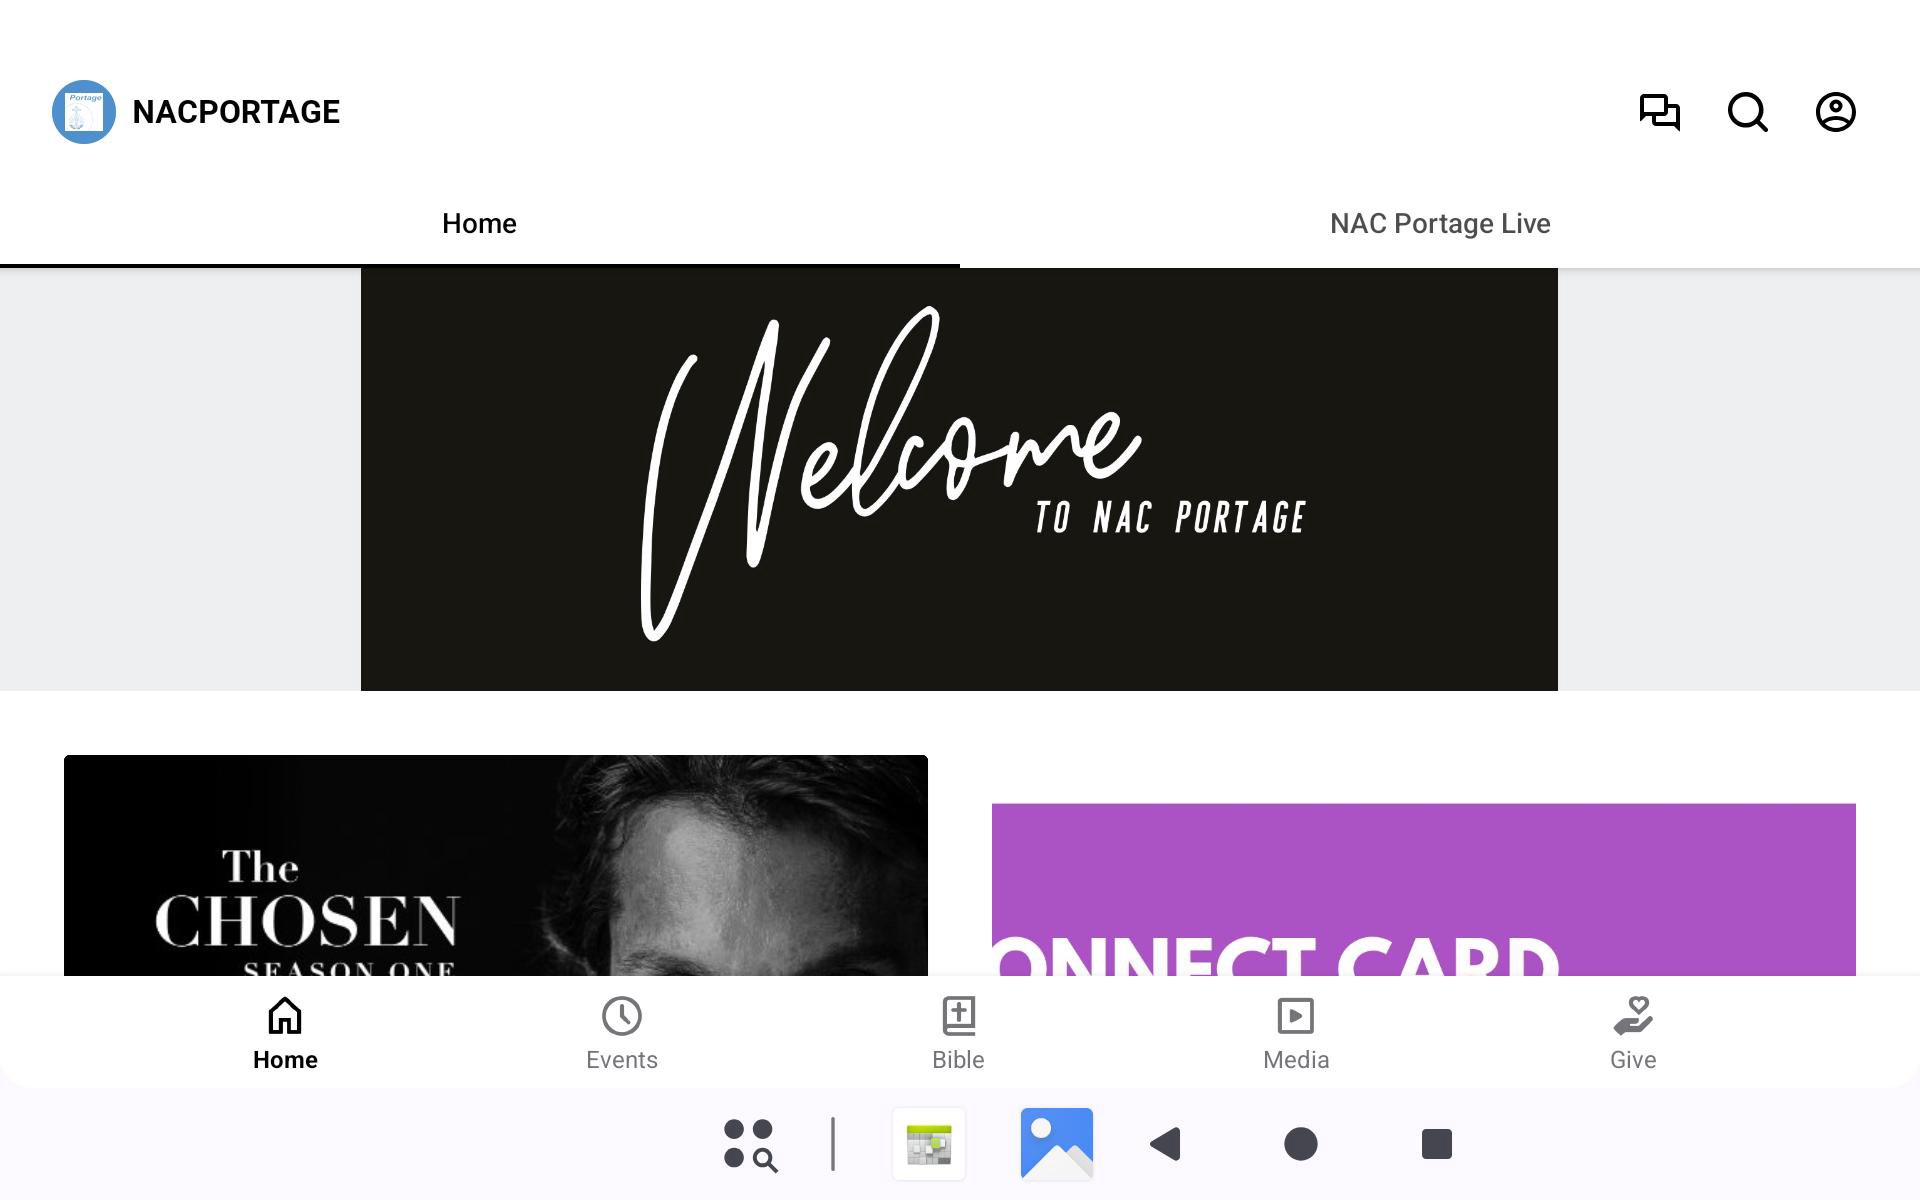
Task: Tap the search magnifier icon
Action: (x=1748, y=112)
